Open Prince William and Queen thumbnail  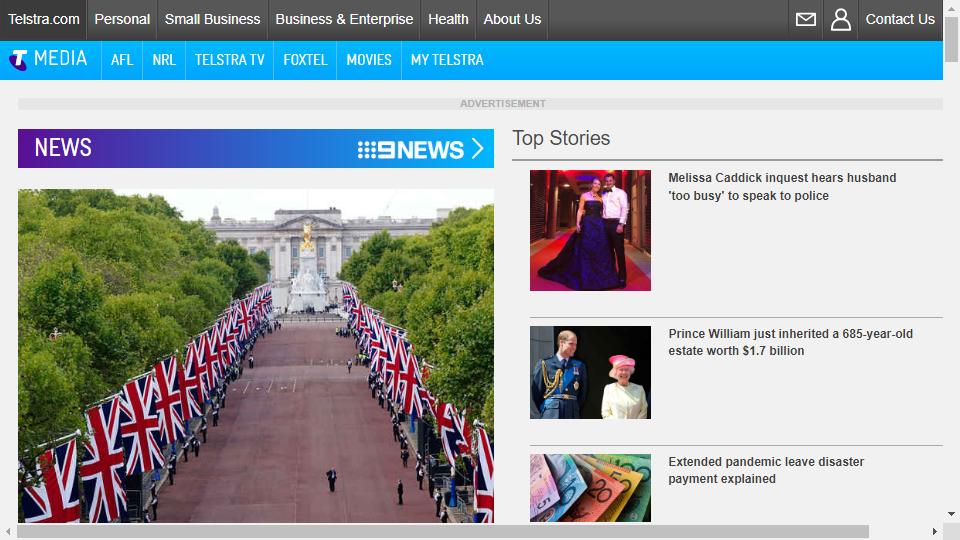click(590, 372)
